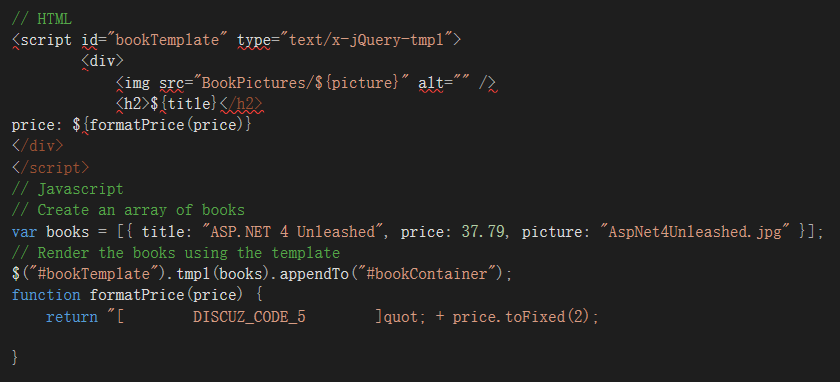The image size is (840, 382).
Task: Click price.toFixed(2) in return statement
Action: click(520, 317)
